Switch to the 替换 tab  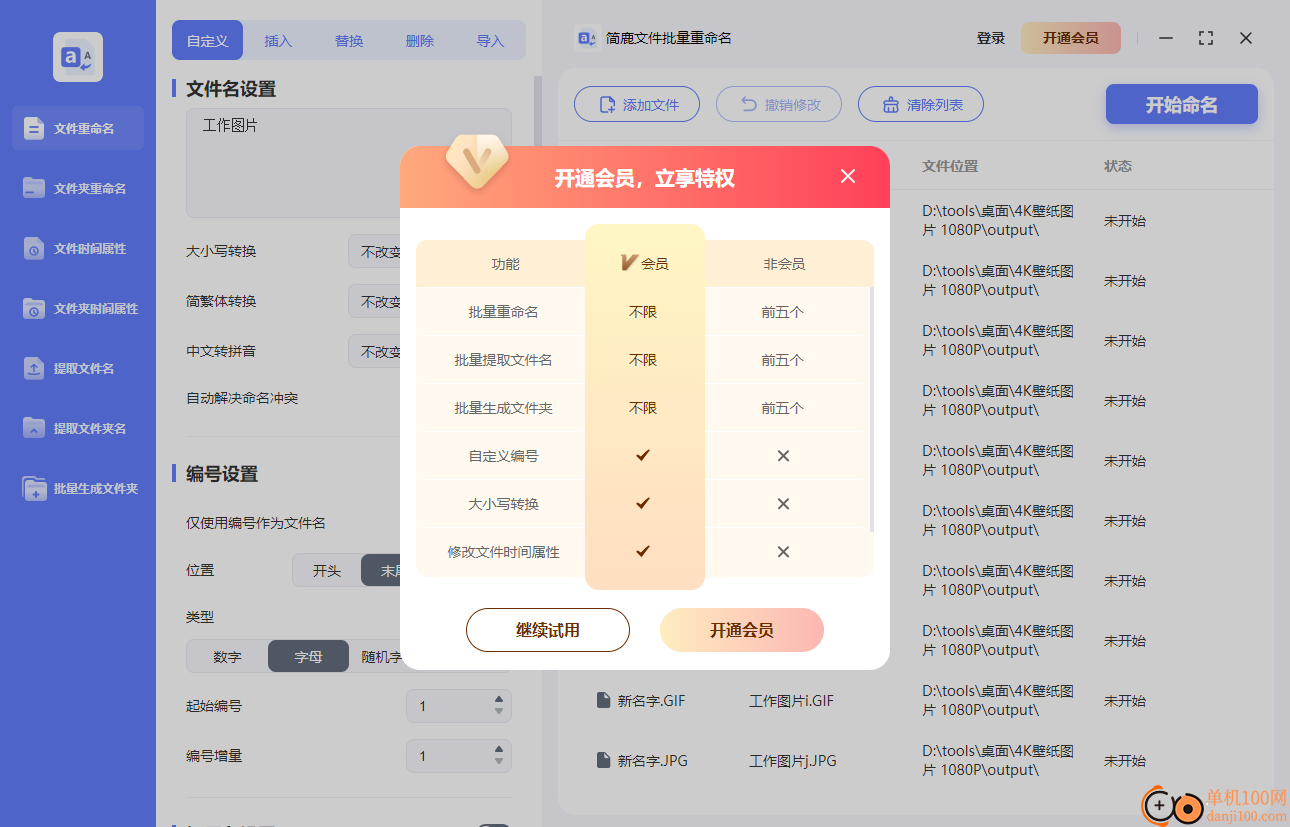349,41
